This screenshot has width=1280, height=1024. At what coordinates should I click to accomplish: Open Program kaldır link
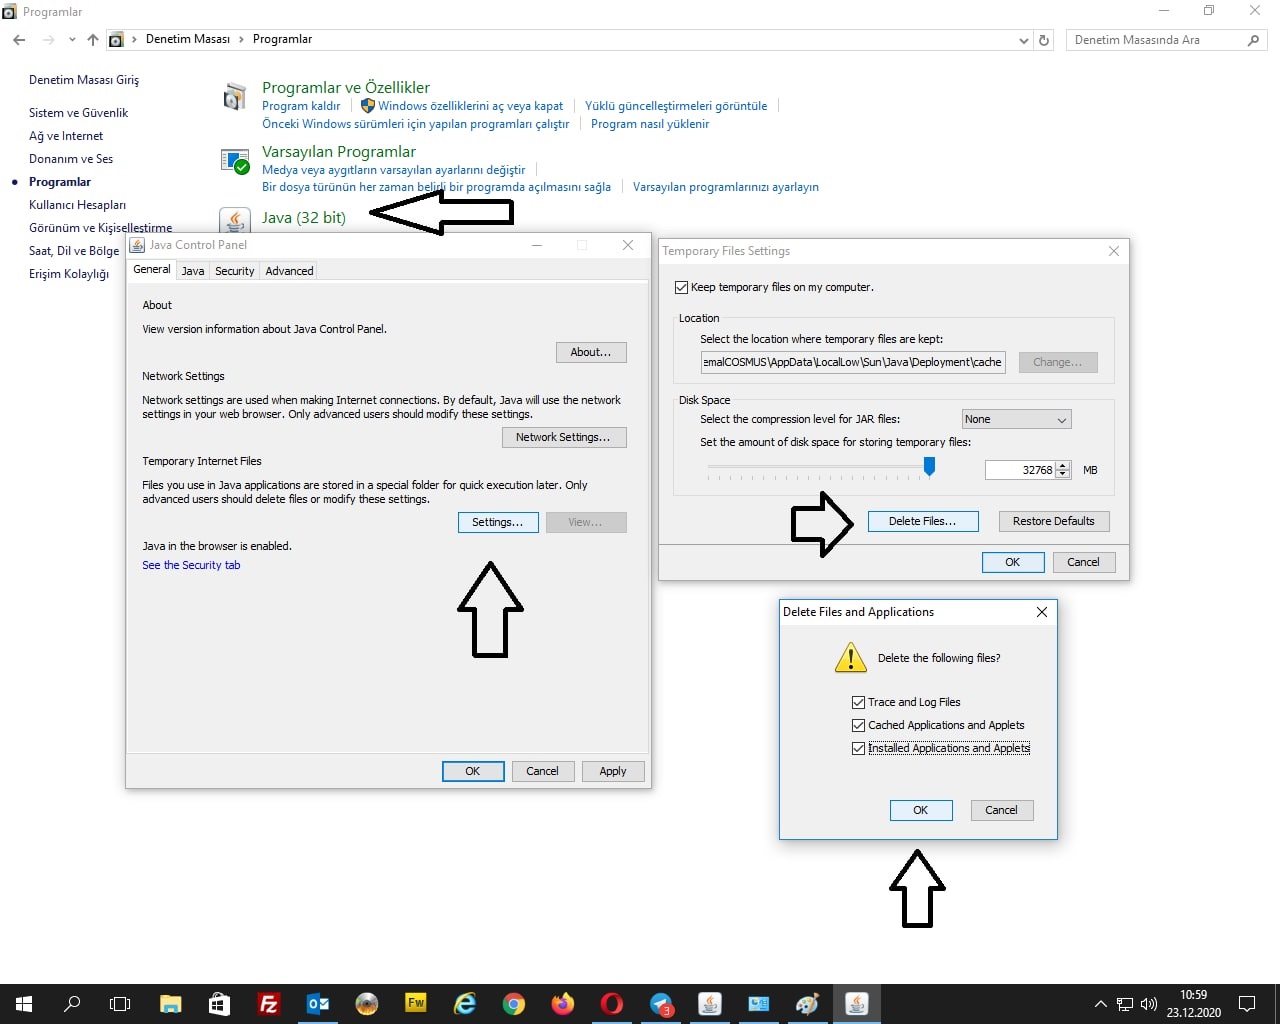pos(301,106)
